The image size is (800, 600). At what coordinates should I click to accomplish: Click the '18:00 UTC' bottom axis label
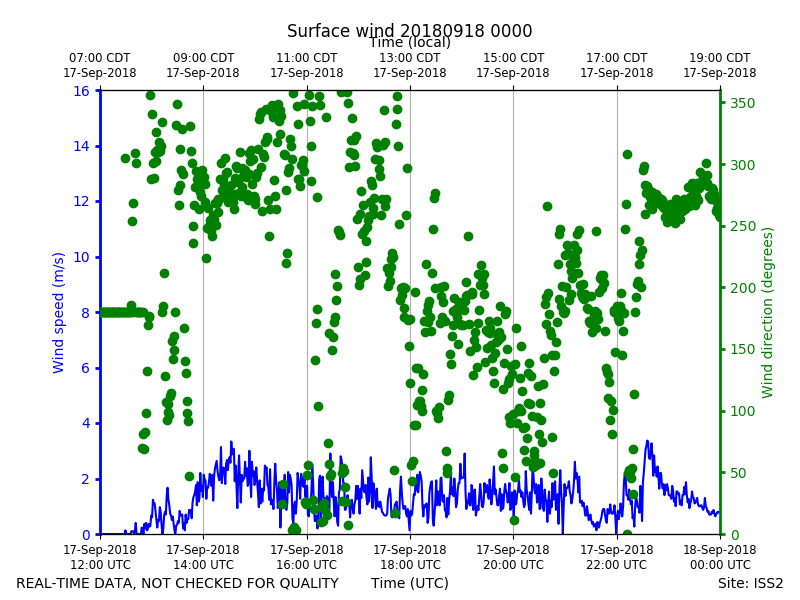click(410, 565)
